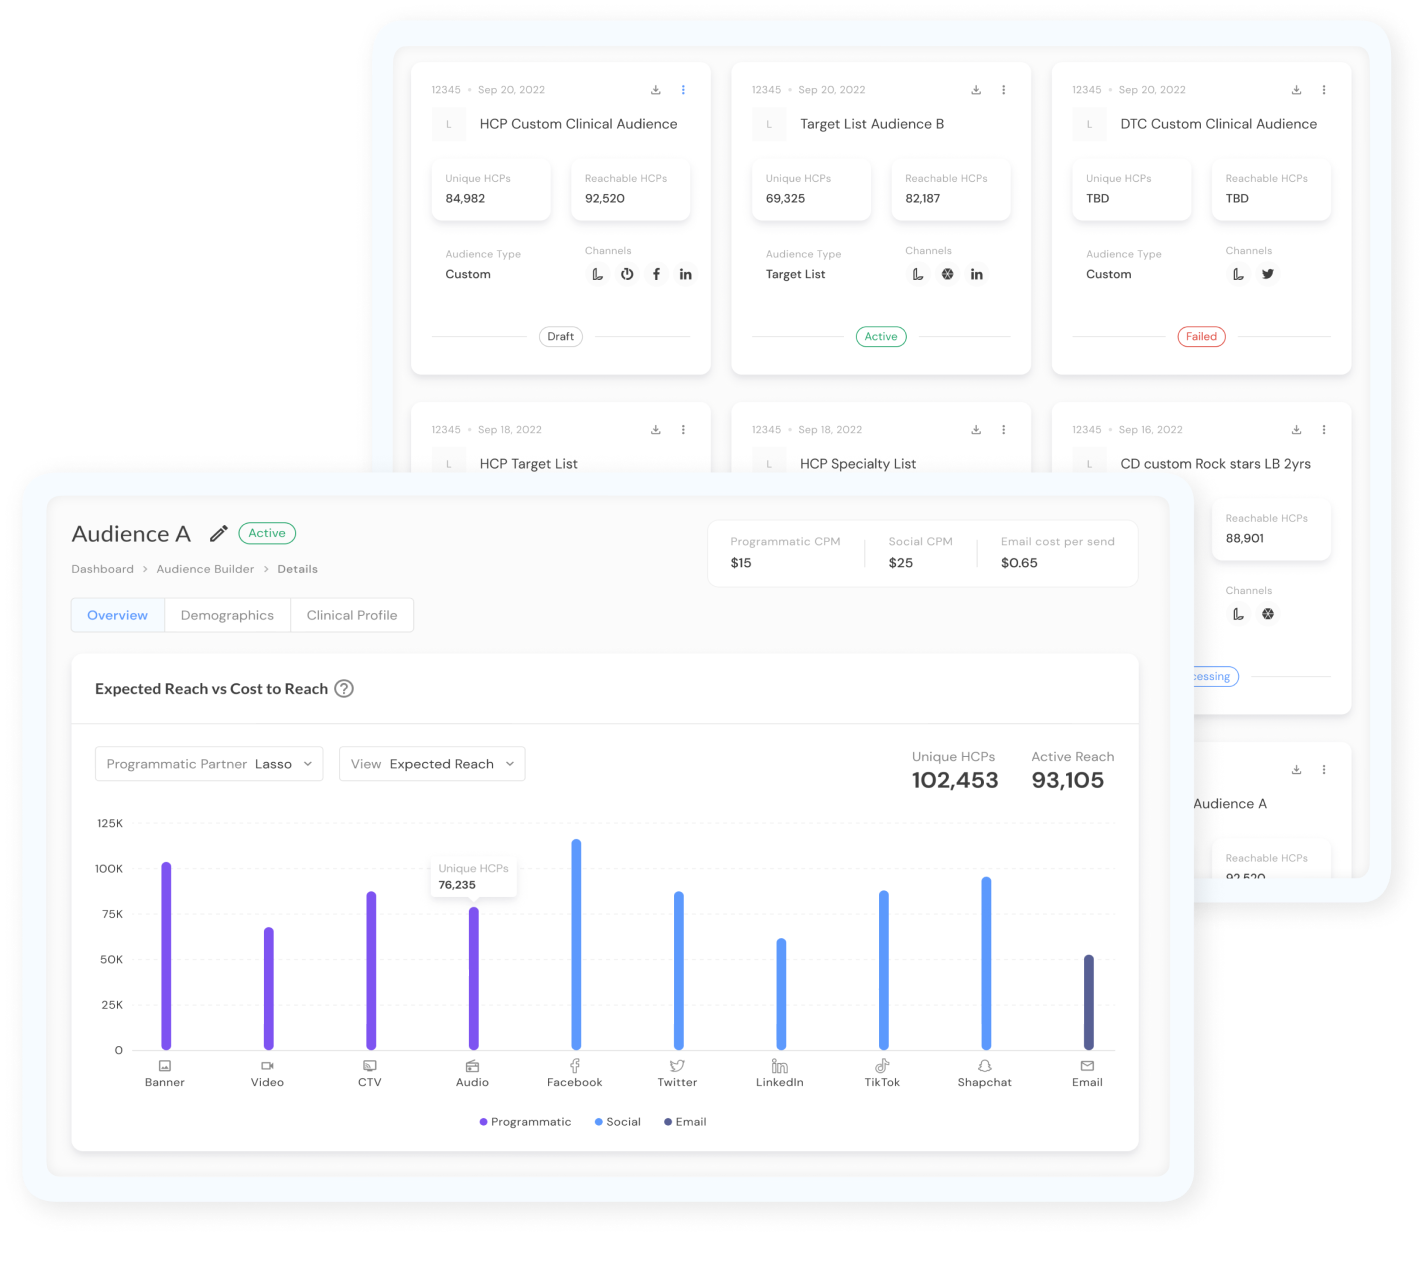The height and width of the screenshot is (1270, 1424).
Task: Click the LinkedIn icon on the chart axis
Action: (x=780, y=1066)
